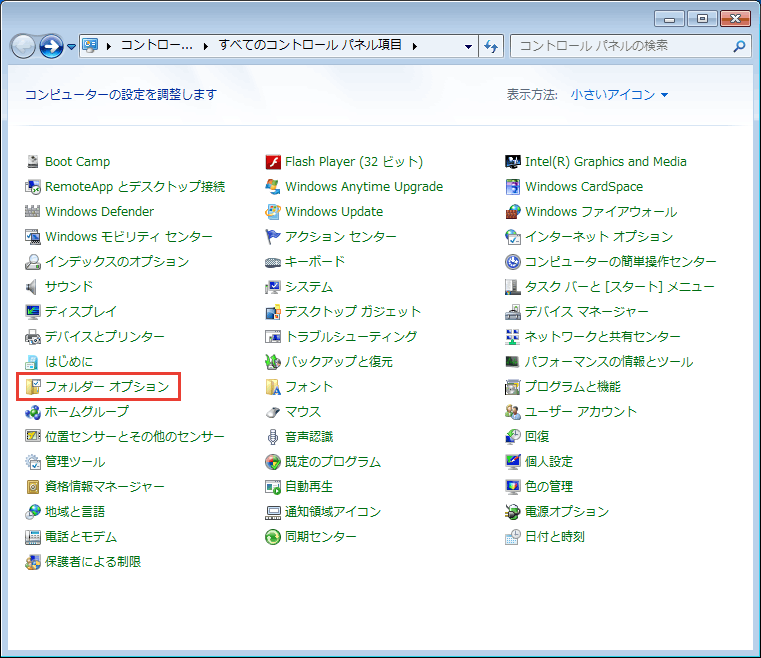Click the システム icon
This screenshot has width=761, height=658.
point(273,287)
